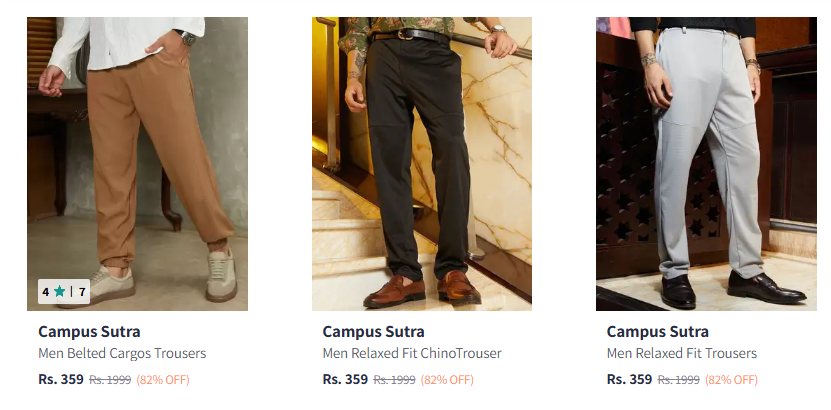Open the Men Relaxed Fit Trousers title
Screen dimensions: 831x410
click(681, 354)
